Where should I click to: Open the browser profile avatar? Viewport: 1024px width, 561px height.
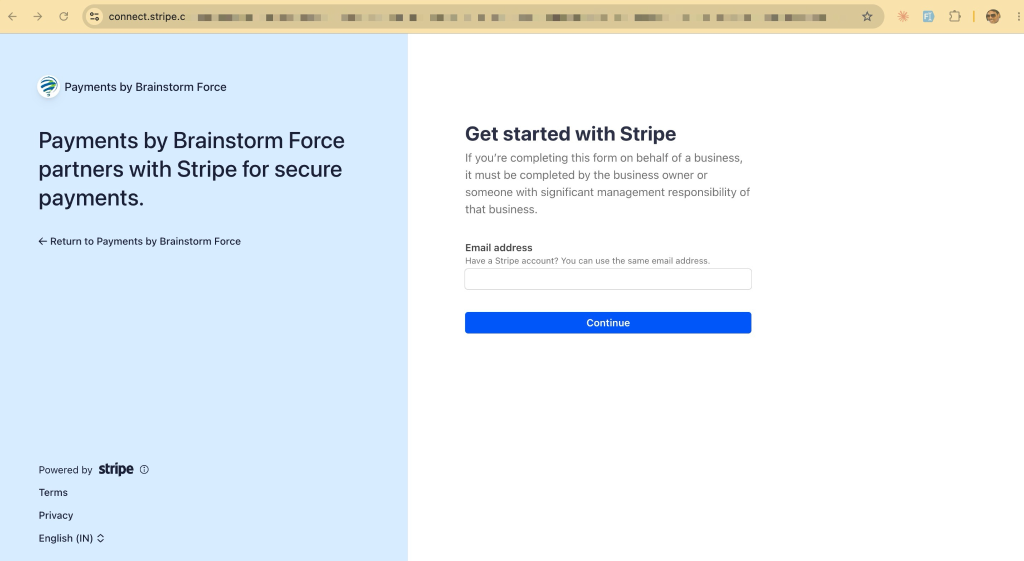tap(993, 16)
